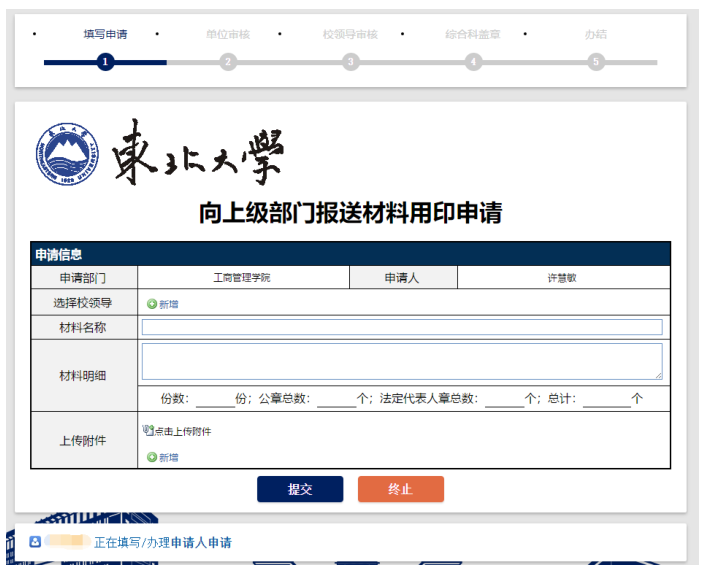The height and width of the screenshot is (573, 705).
Task: Open the 校领导审核 step label
Action: (x=350, y=35)
